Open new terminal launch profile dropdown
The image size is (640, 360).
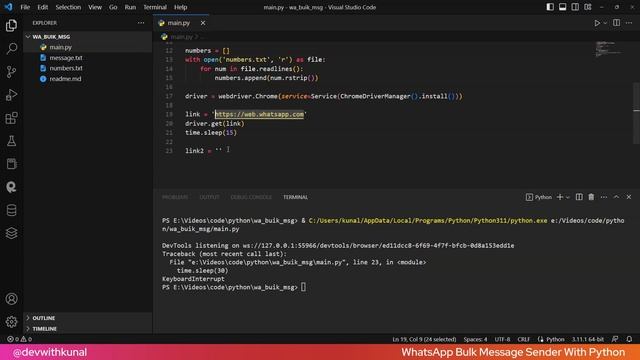[x=568, y=198]
